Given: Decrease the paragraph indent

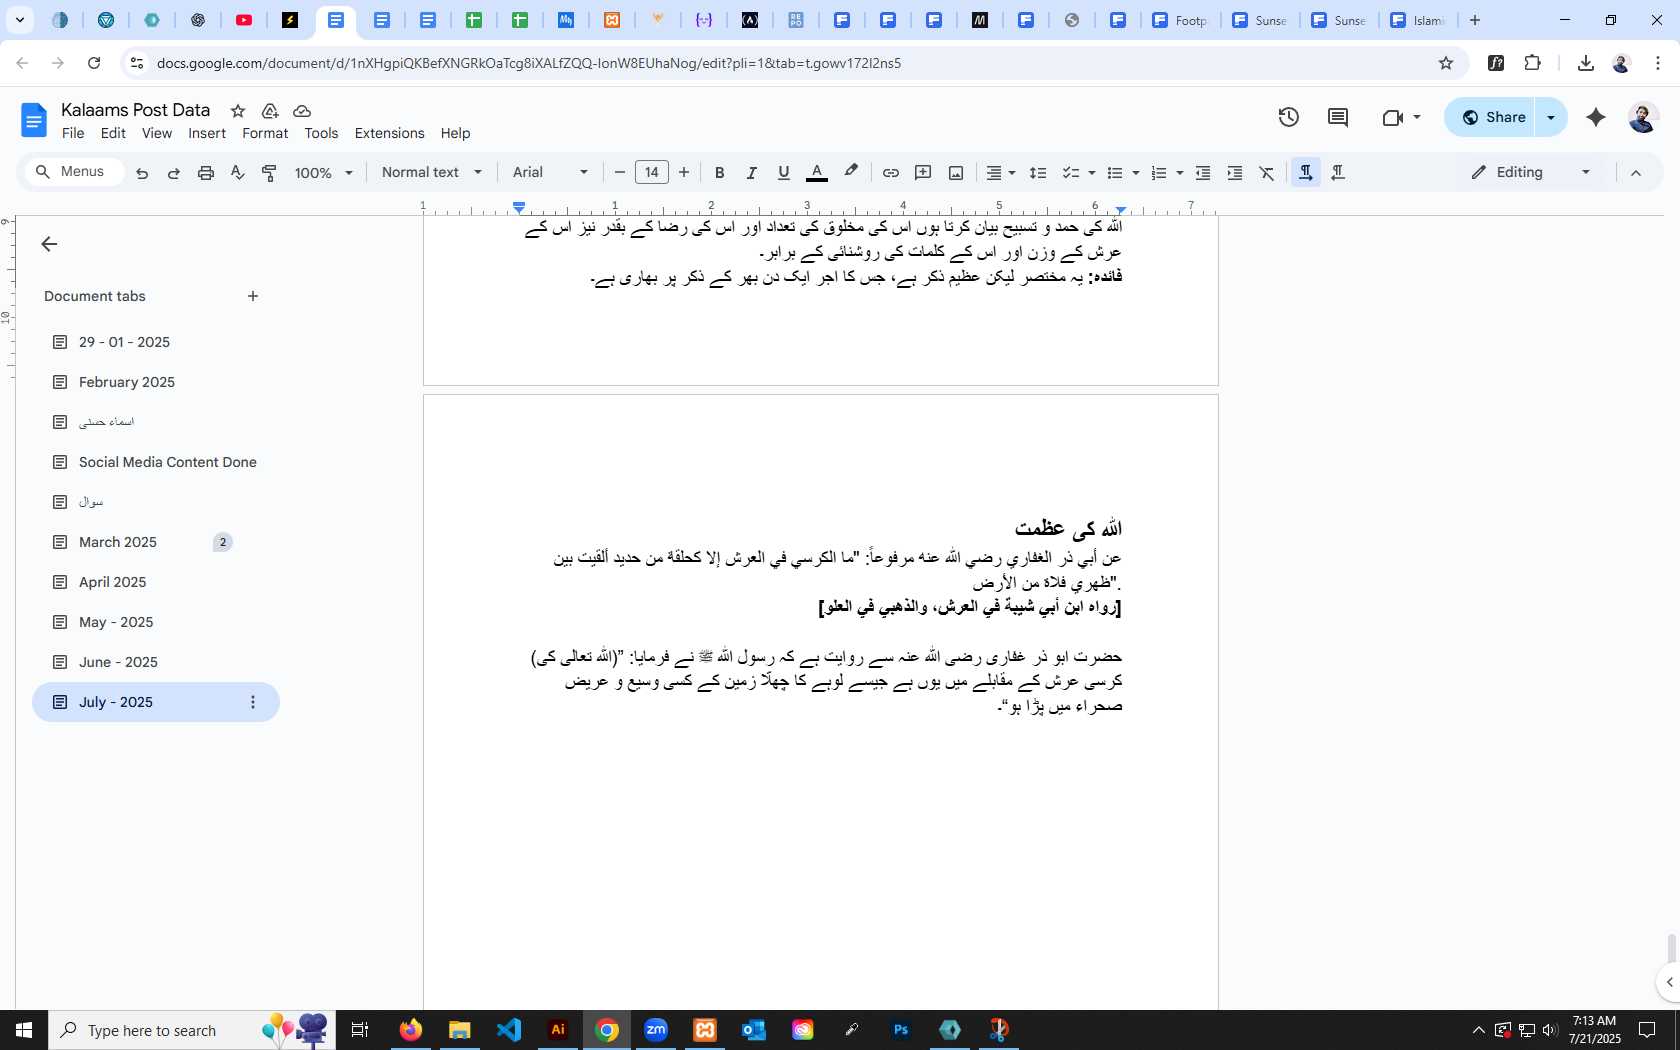Looking at the screenshot, I should point(1203,173).
